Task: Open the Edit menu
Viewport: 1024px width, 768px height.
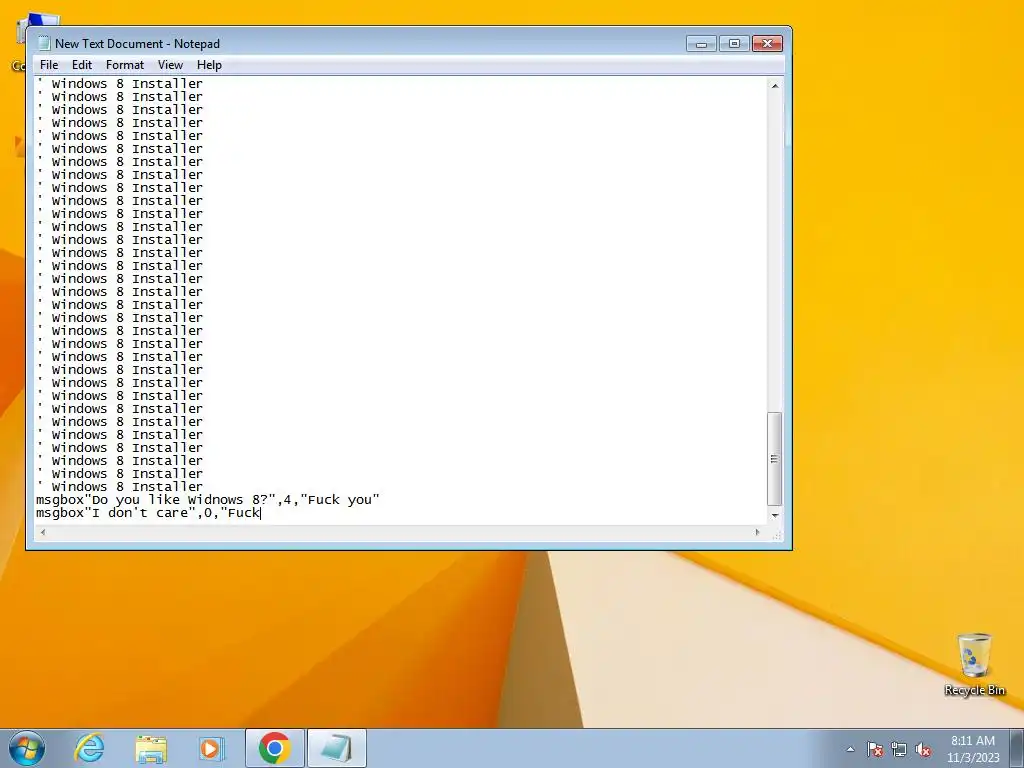Action: pyautogui.click(x=82, y=65)
